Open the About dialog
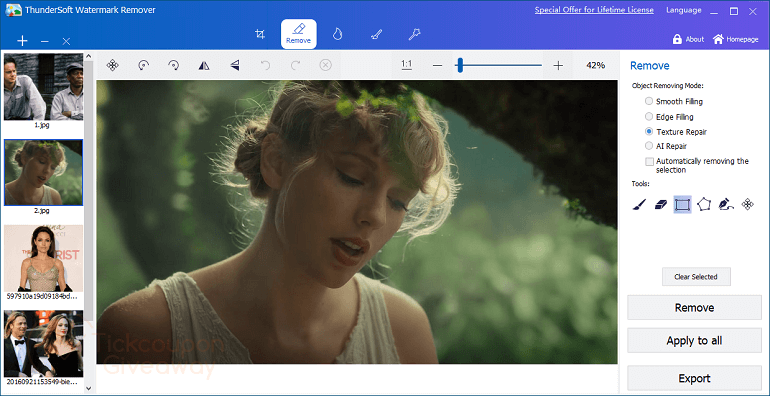770x396 pixels. coord(688,39)
